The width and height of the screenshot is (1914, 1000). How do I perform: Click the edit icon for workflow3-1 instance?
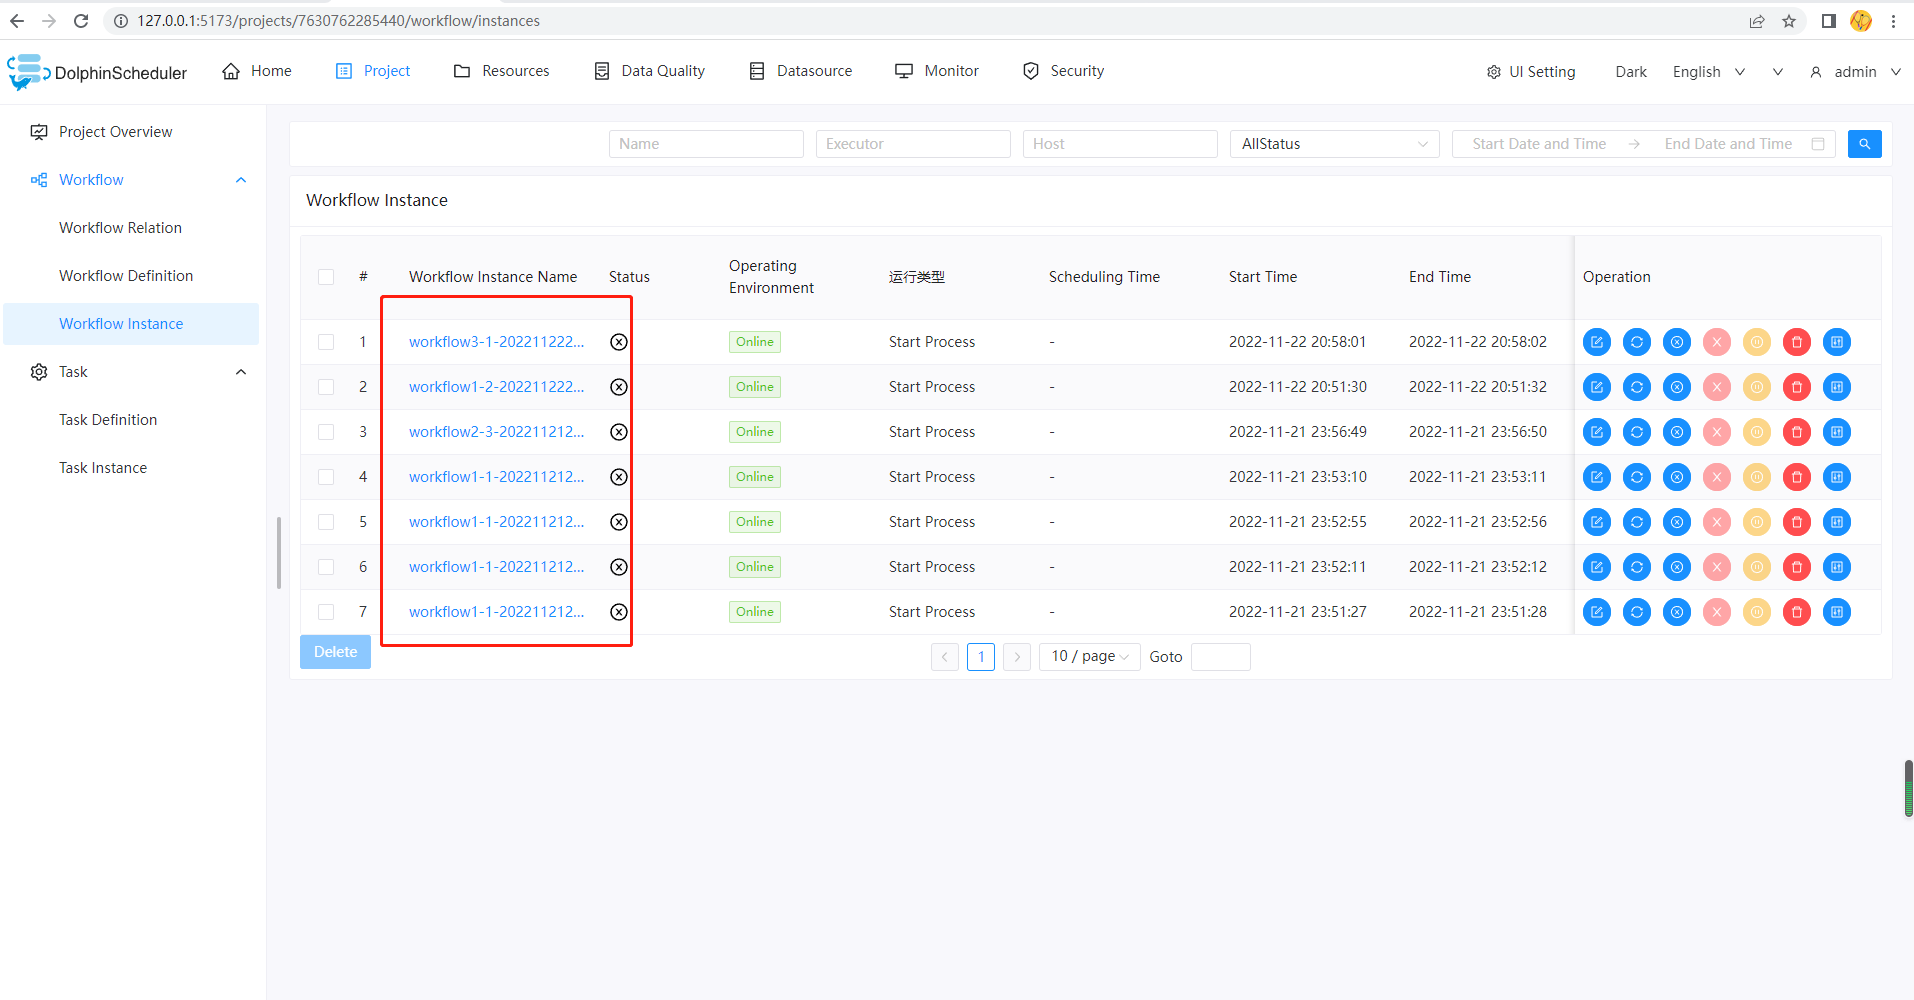pos(1597,342)
